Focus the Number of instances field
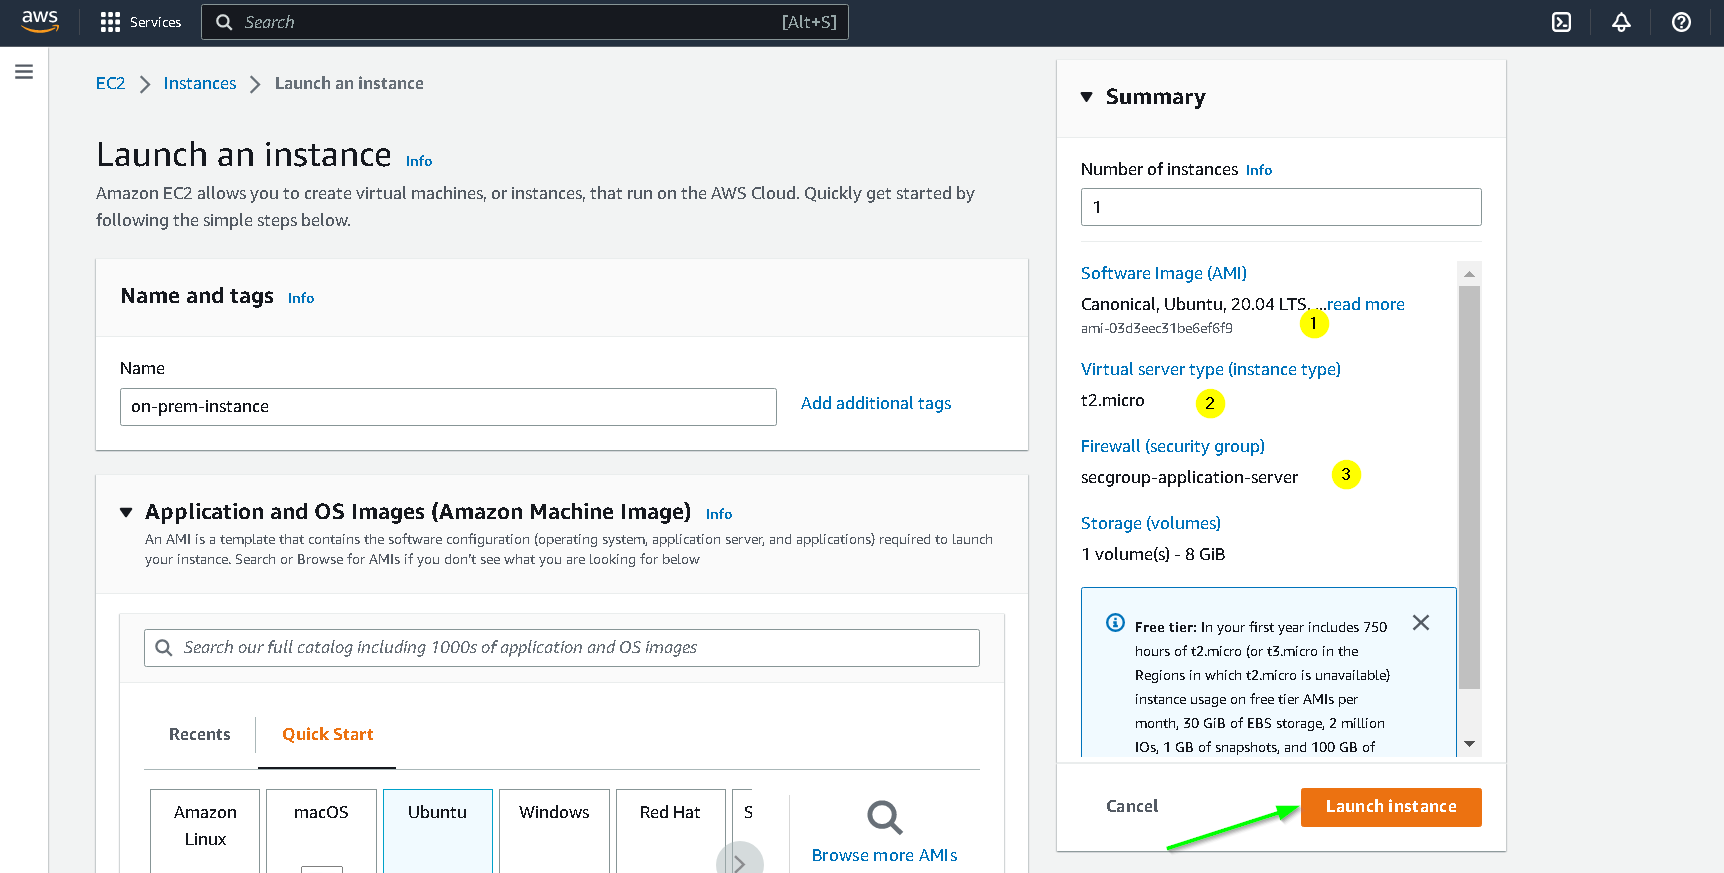Viewport: 1724px width, 873px height. pos(1281,207)
